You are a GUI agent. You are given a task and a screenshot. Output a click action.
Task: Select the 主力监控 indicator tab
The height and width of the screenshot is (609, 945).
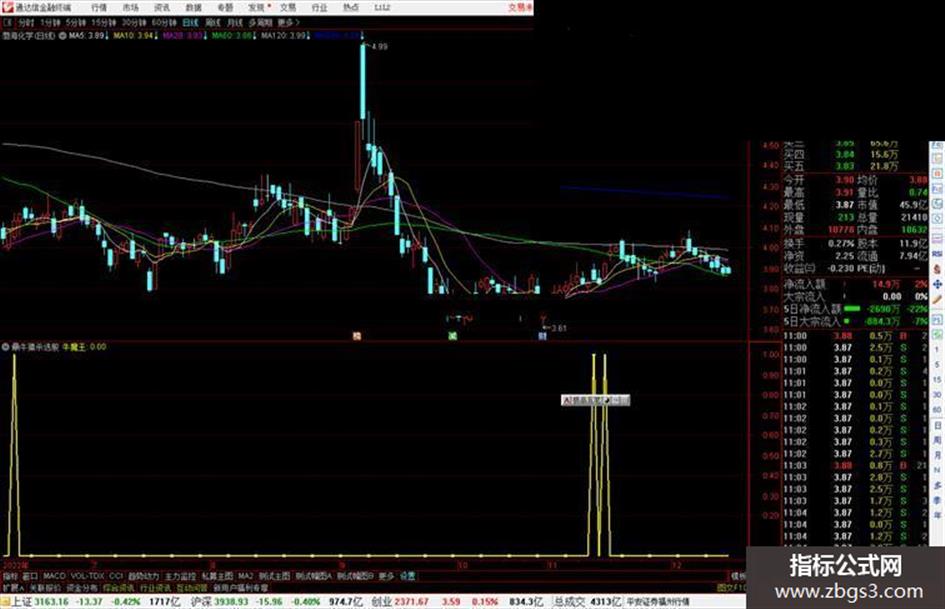(x=180, y=576)
